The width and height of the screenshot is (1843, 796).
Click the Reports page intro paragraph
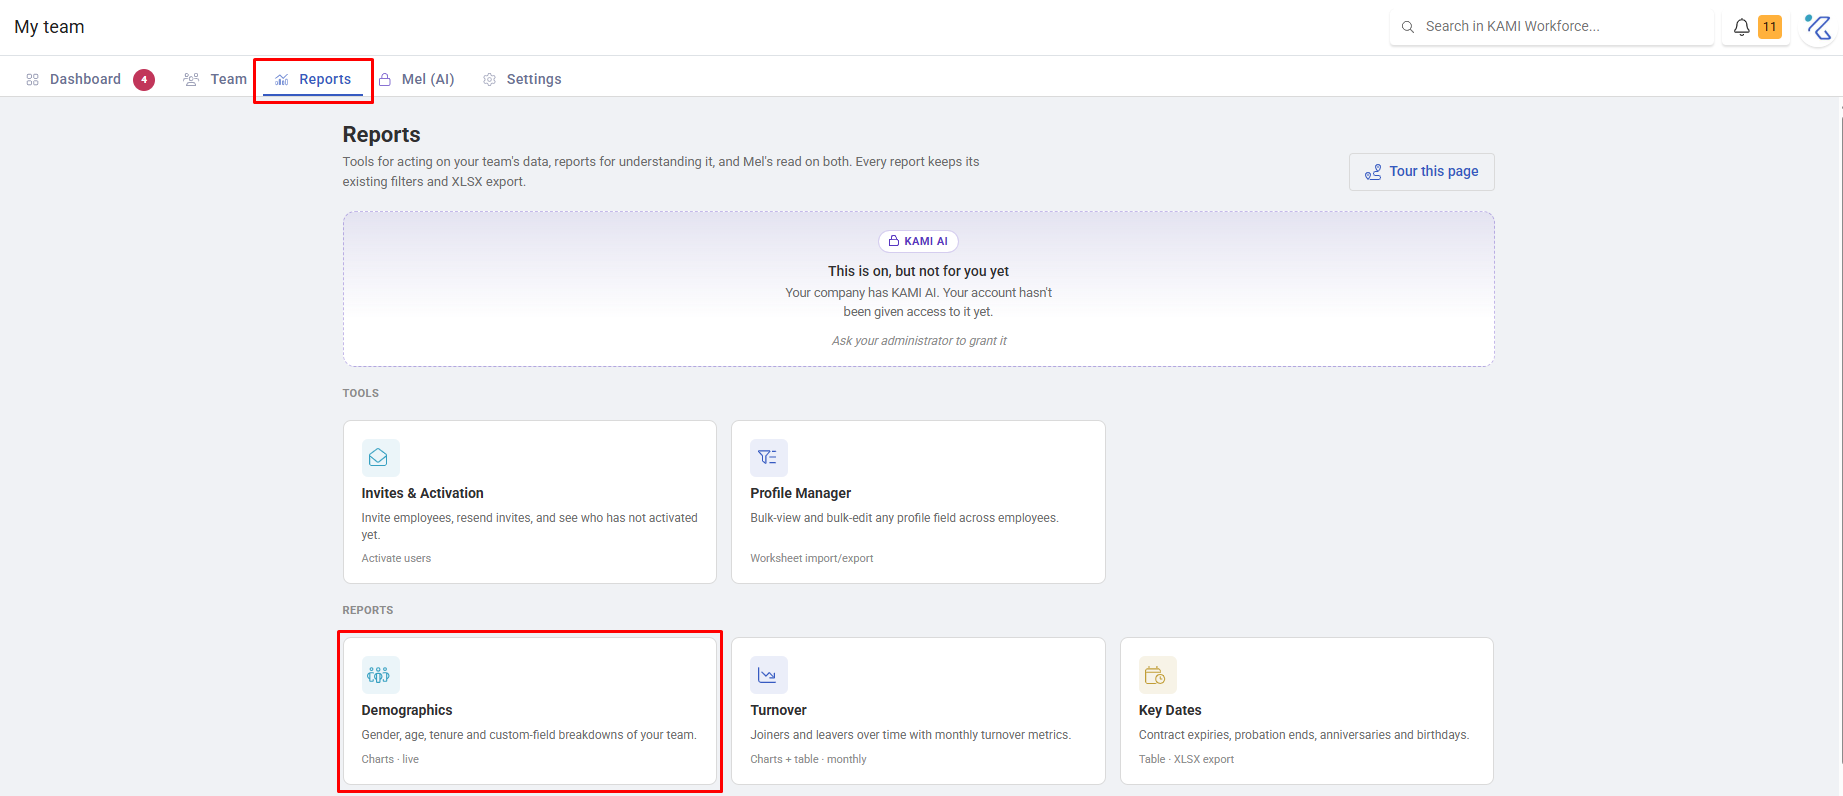(661, 172)
